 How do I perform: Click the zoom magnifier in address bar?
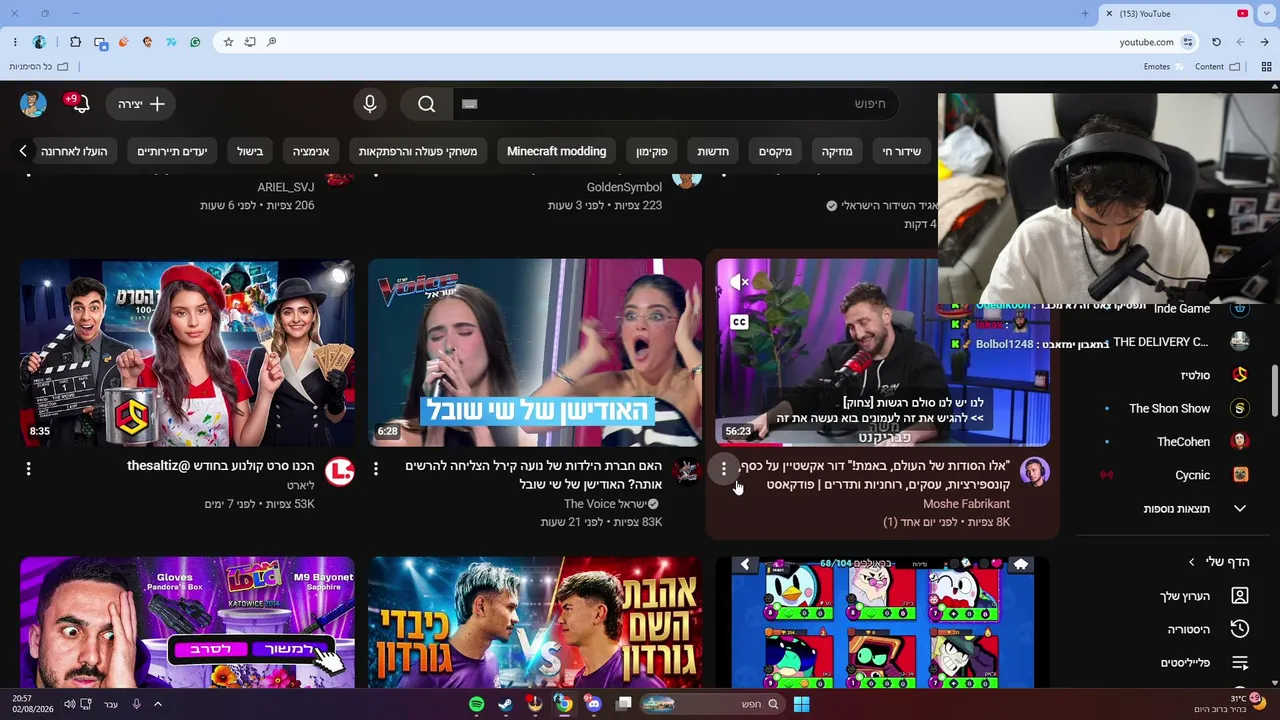[271, 42]
